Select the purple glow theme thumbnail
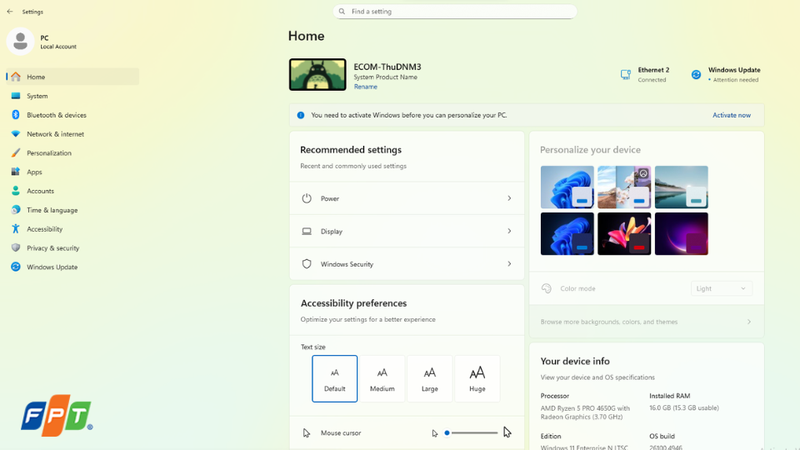Screen dimensions: 800x450 tap(682, 234)
